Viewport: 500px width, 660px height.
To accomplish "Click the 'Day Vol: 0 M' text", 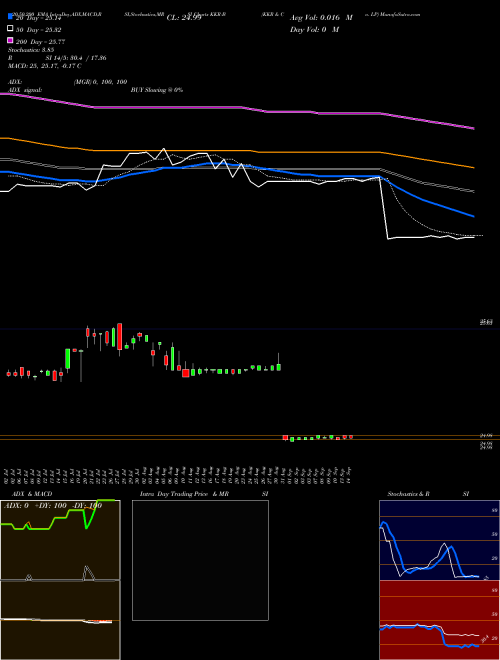I will pyautogui.click(x=314, y=29).
